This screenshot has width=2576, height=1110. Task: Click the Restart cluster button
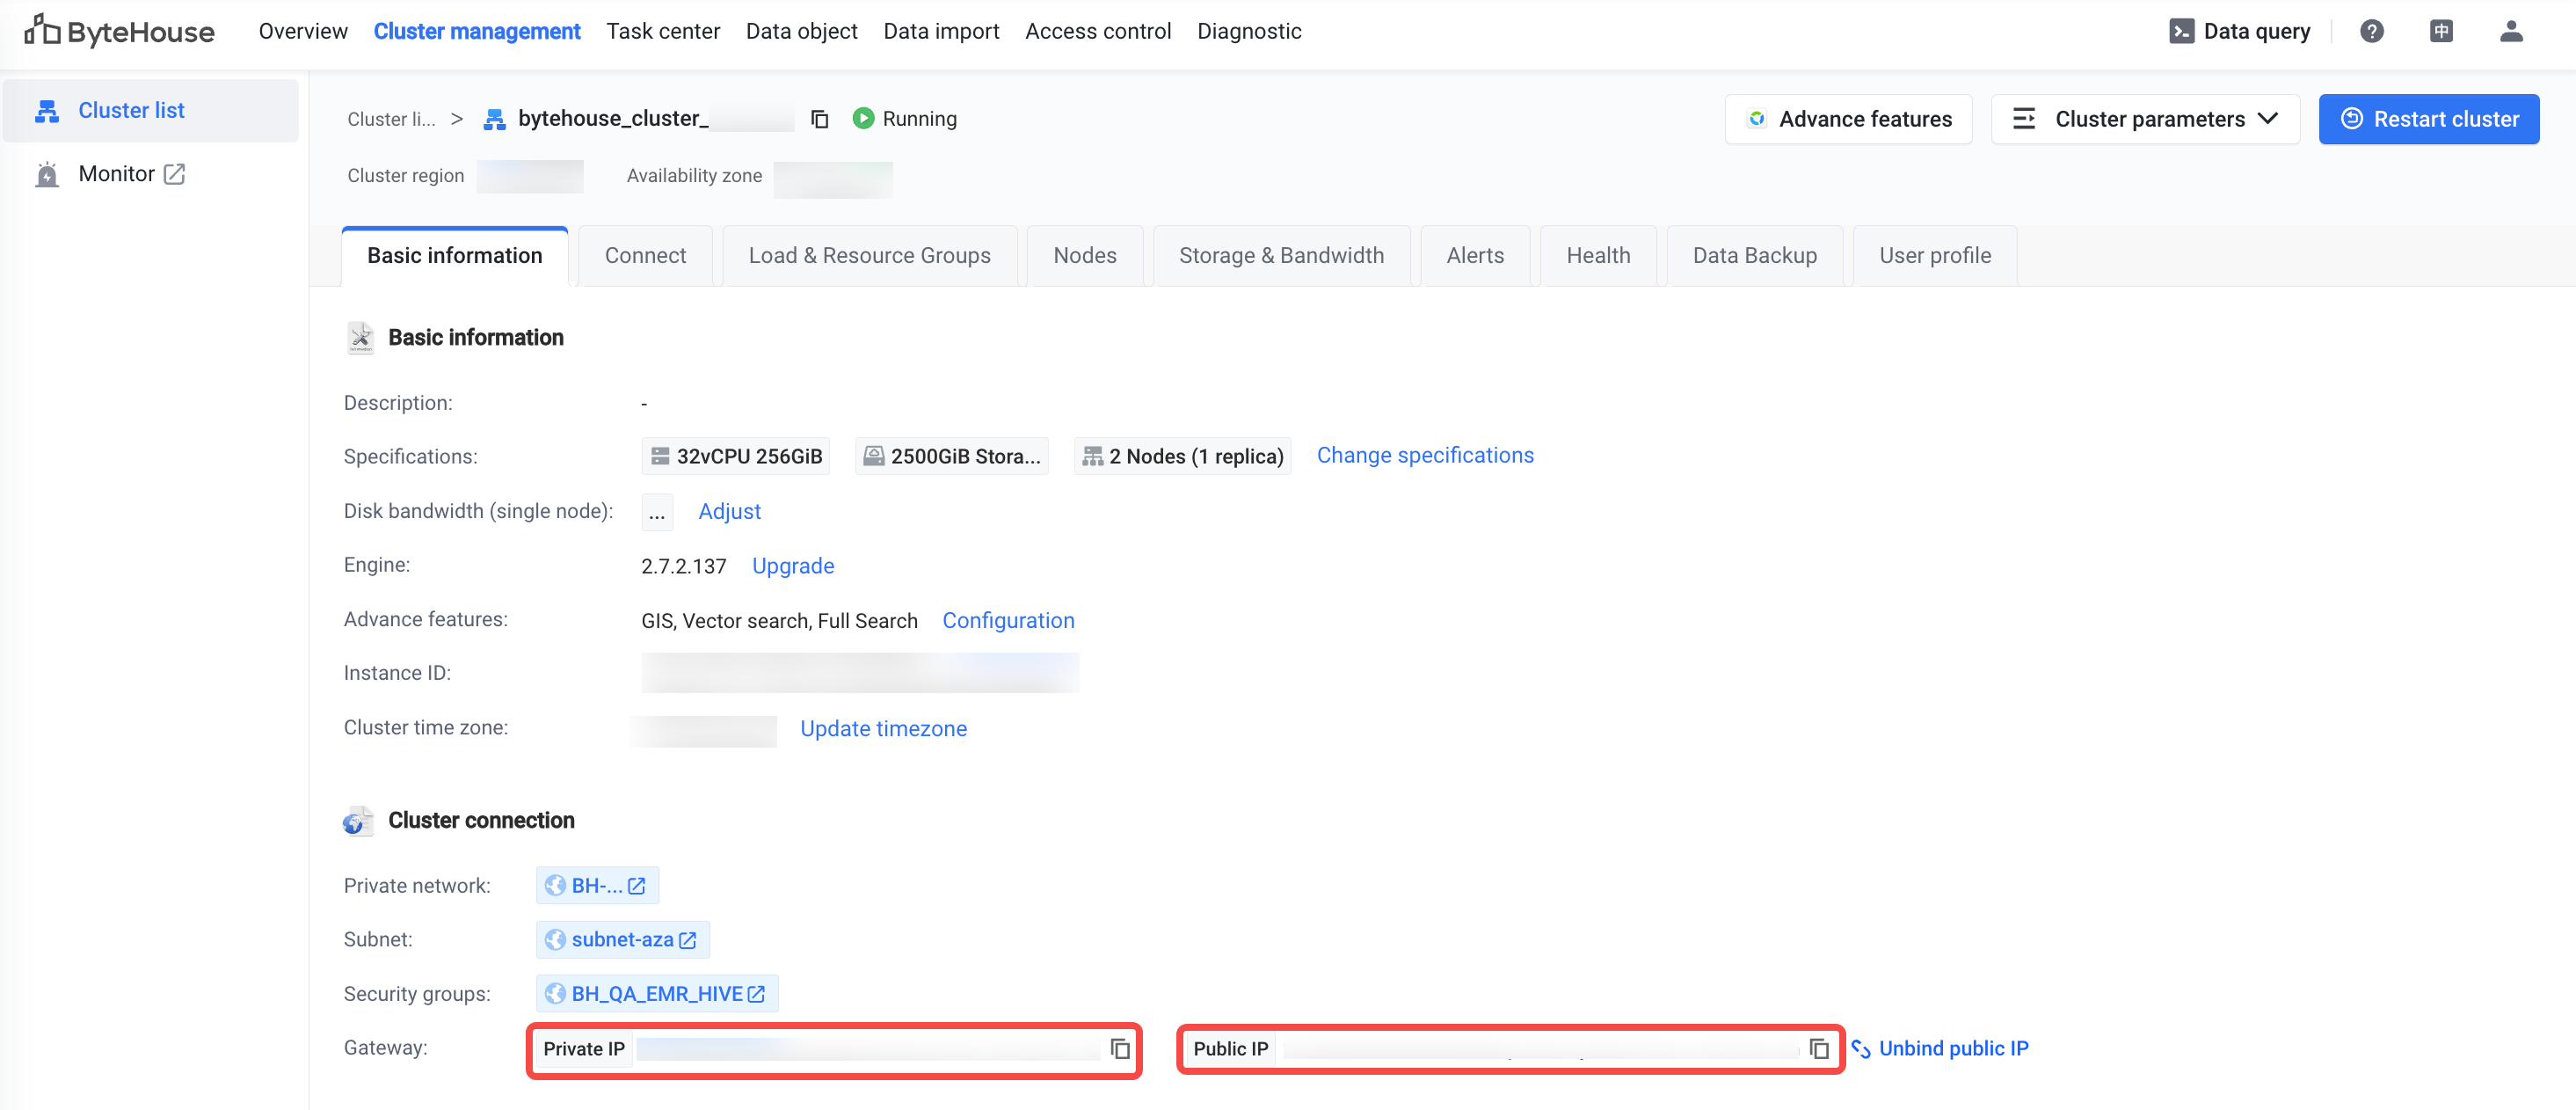click(x=2428, y=119)
